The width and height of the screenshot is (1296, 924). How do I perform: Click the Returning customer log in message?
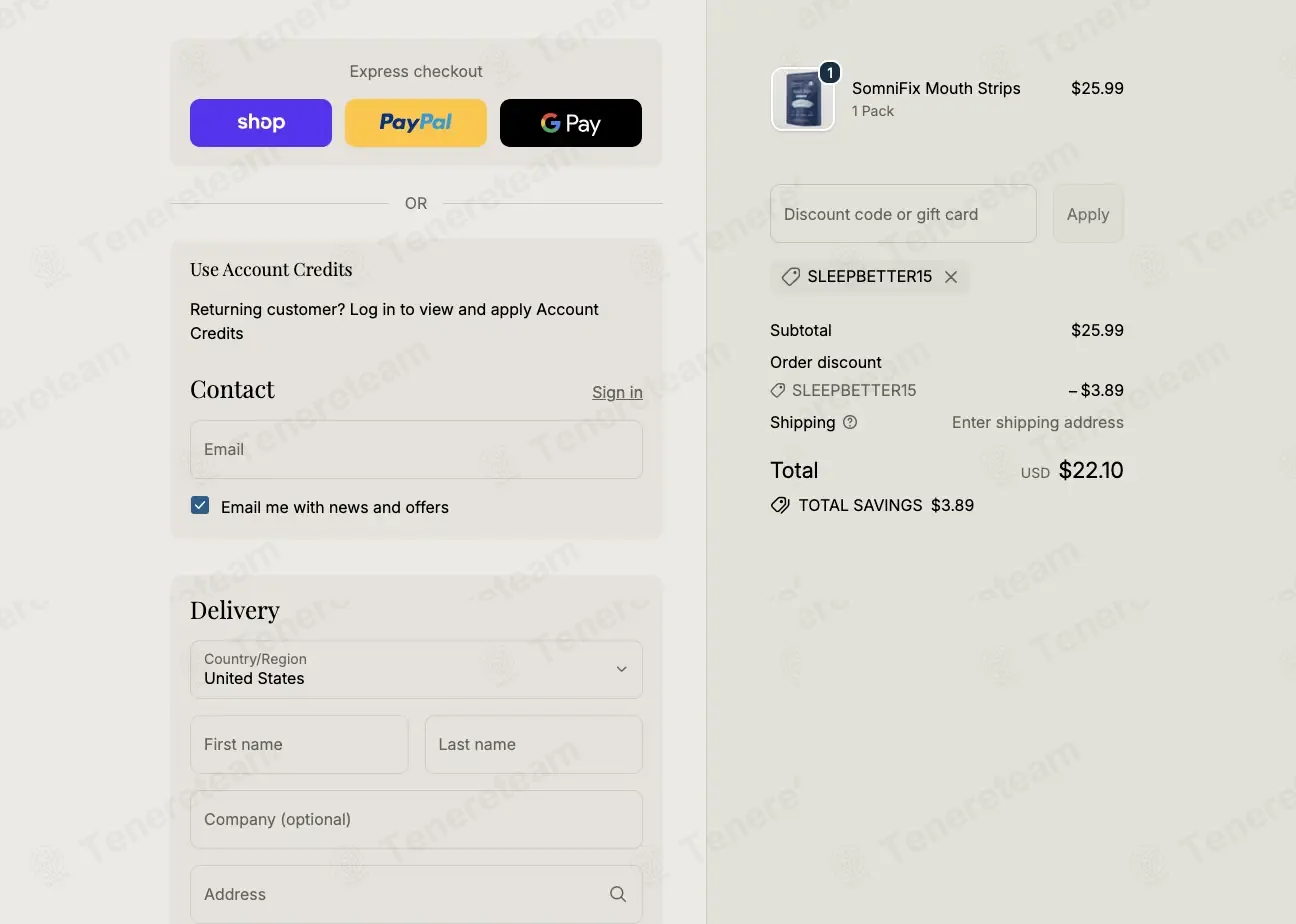(394, 321)
